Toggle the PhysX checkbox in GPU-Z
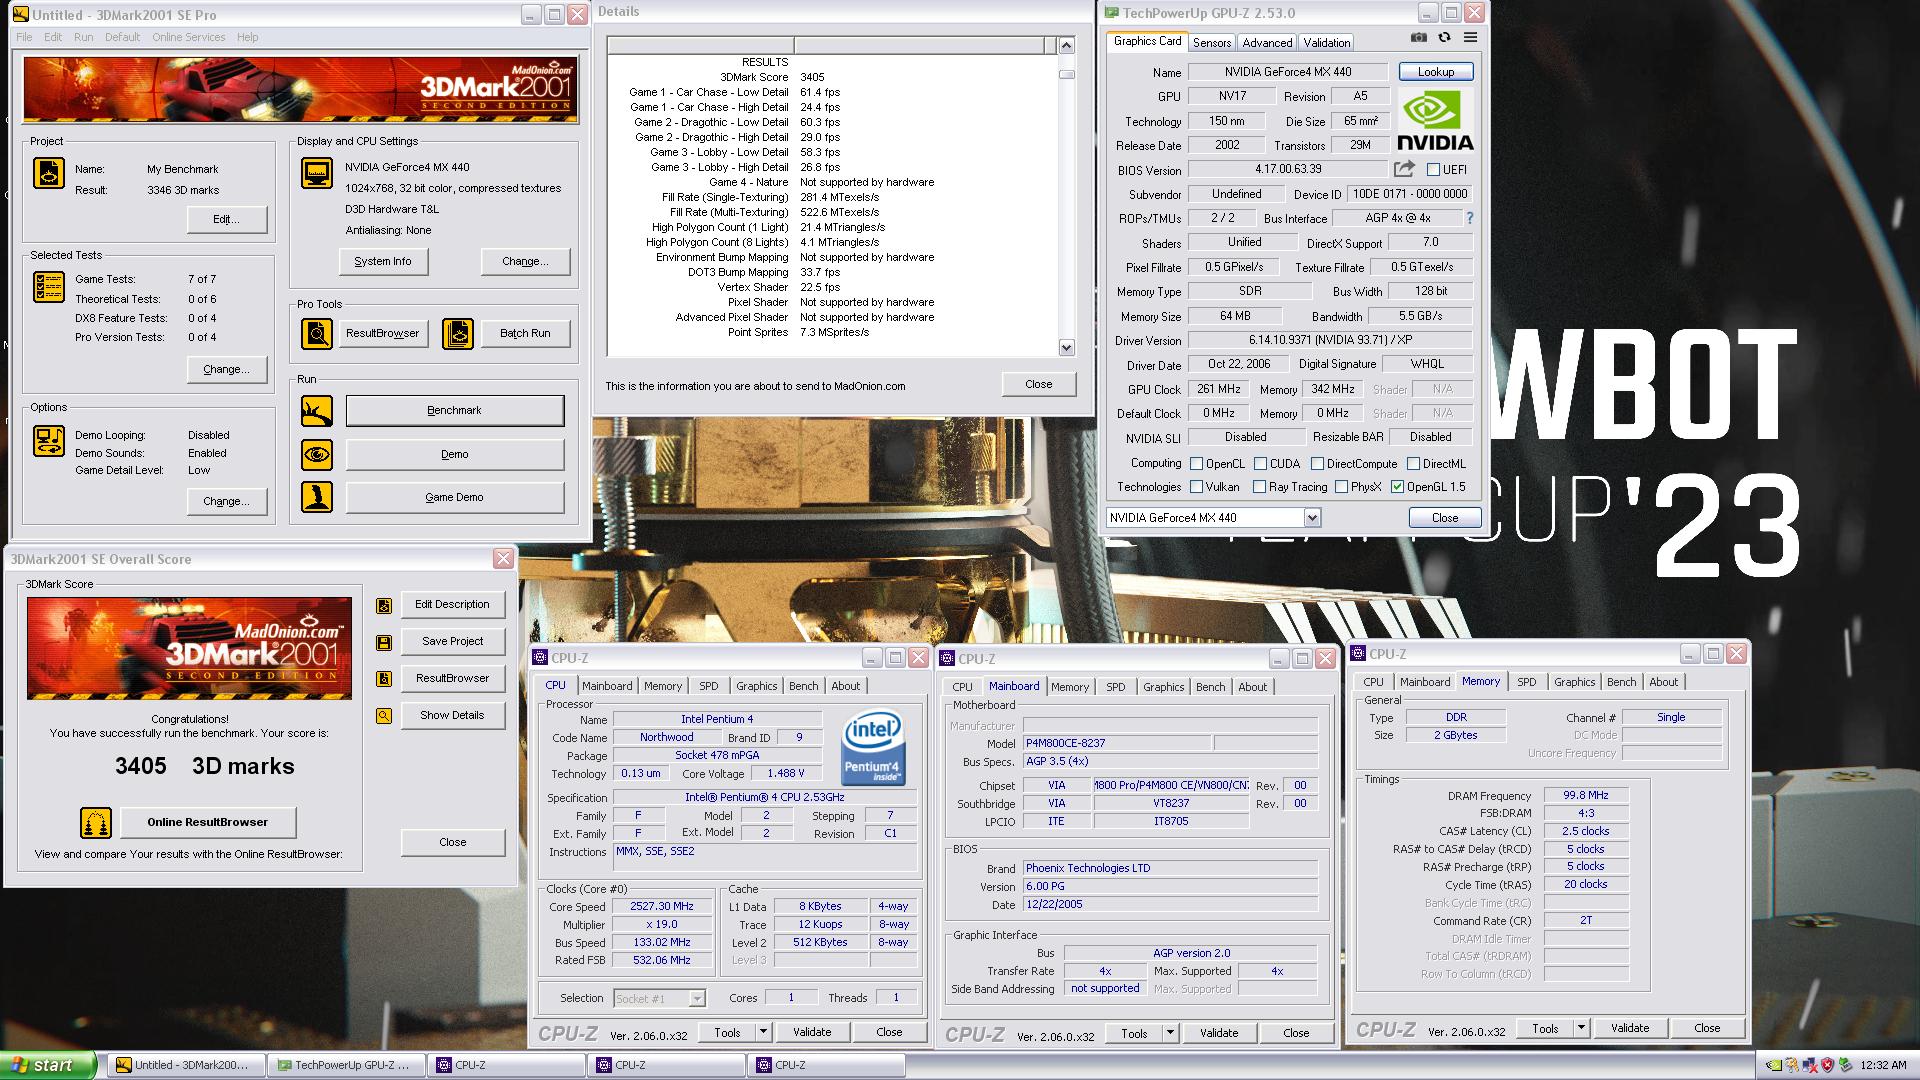The height and width of the screenshot is (1080, 1920). 1341,487
